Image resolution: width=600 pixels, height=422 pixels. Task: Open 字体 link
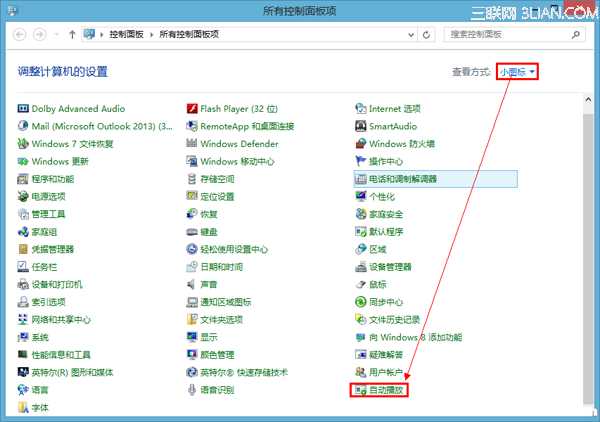point(40,408)
